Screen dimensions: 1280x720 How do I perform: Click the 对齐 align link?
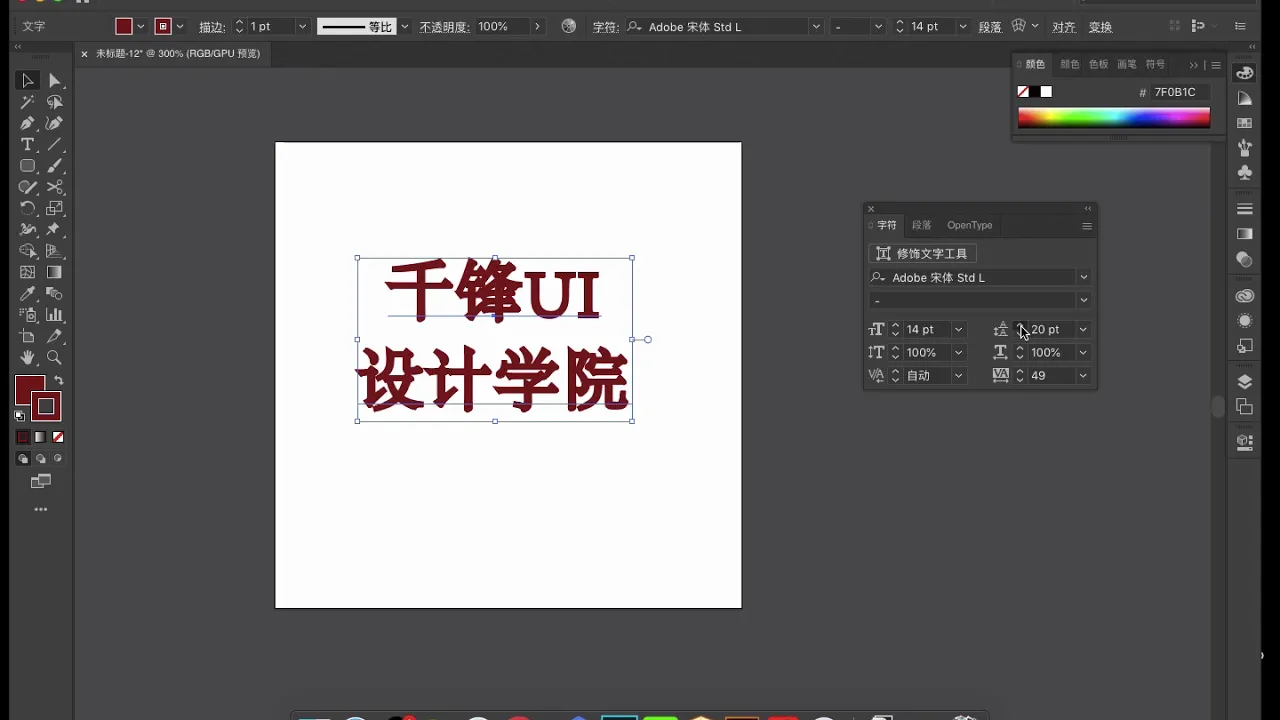1064,27
